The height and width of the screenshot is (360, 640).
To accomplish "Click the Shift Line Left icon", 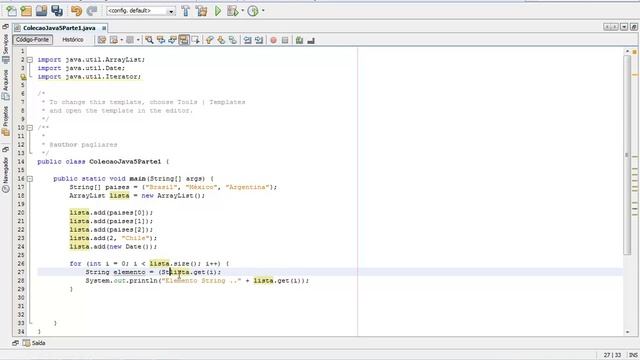I will coord(247,40).
